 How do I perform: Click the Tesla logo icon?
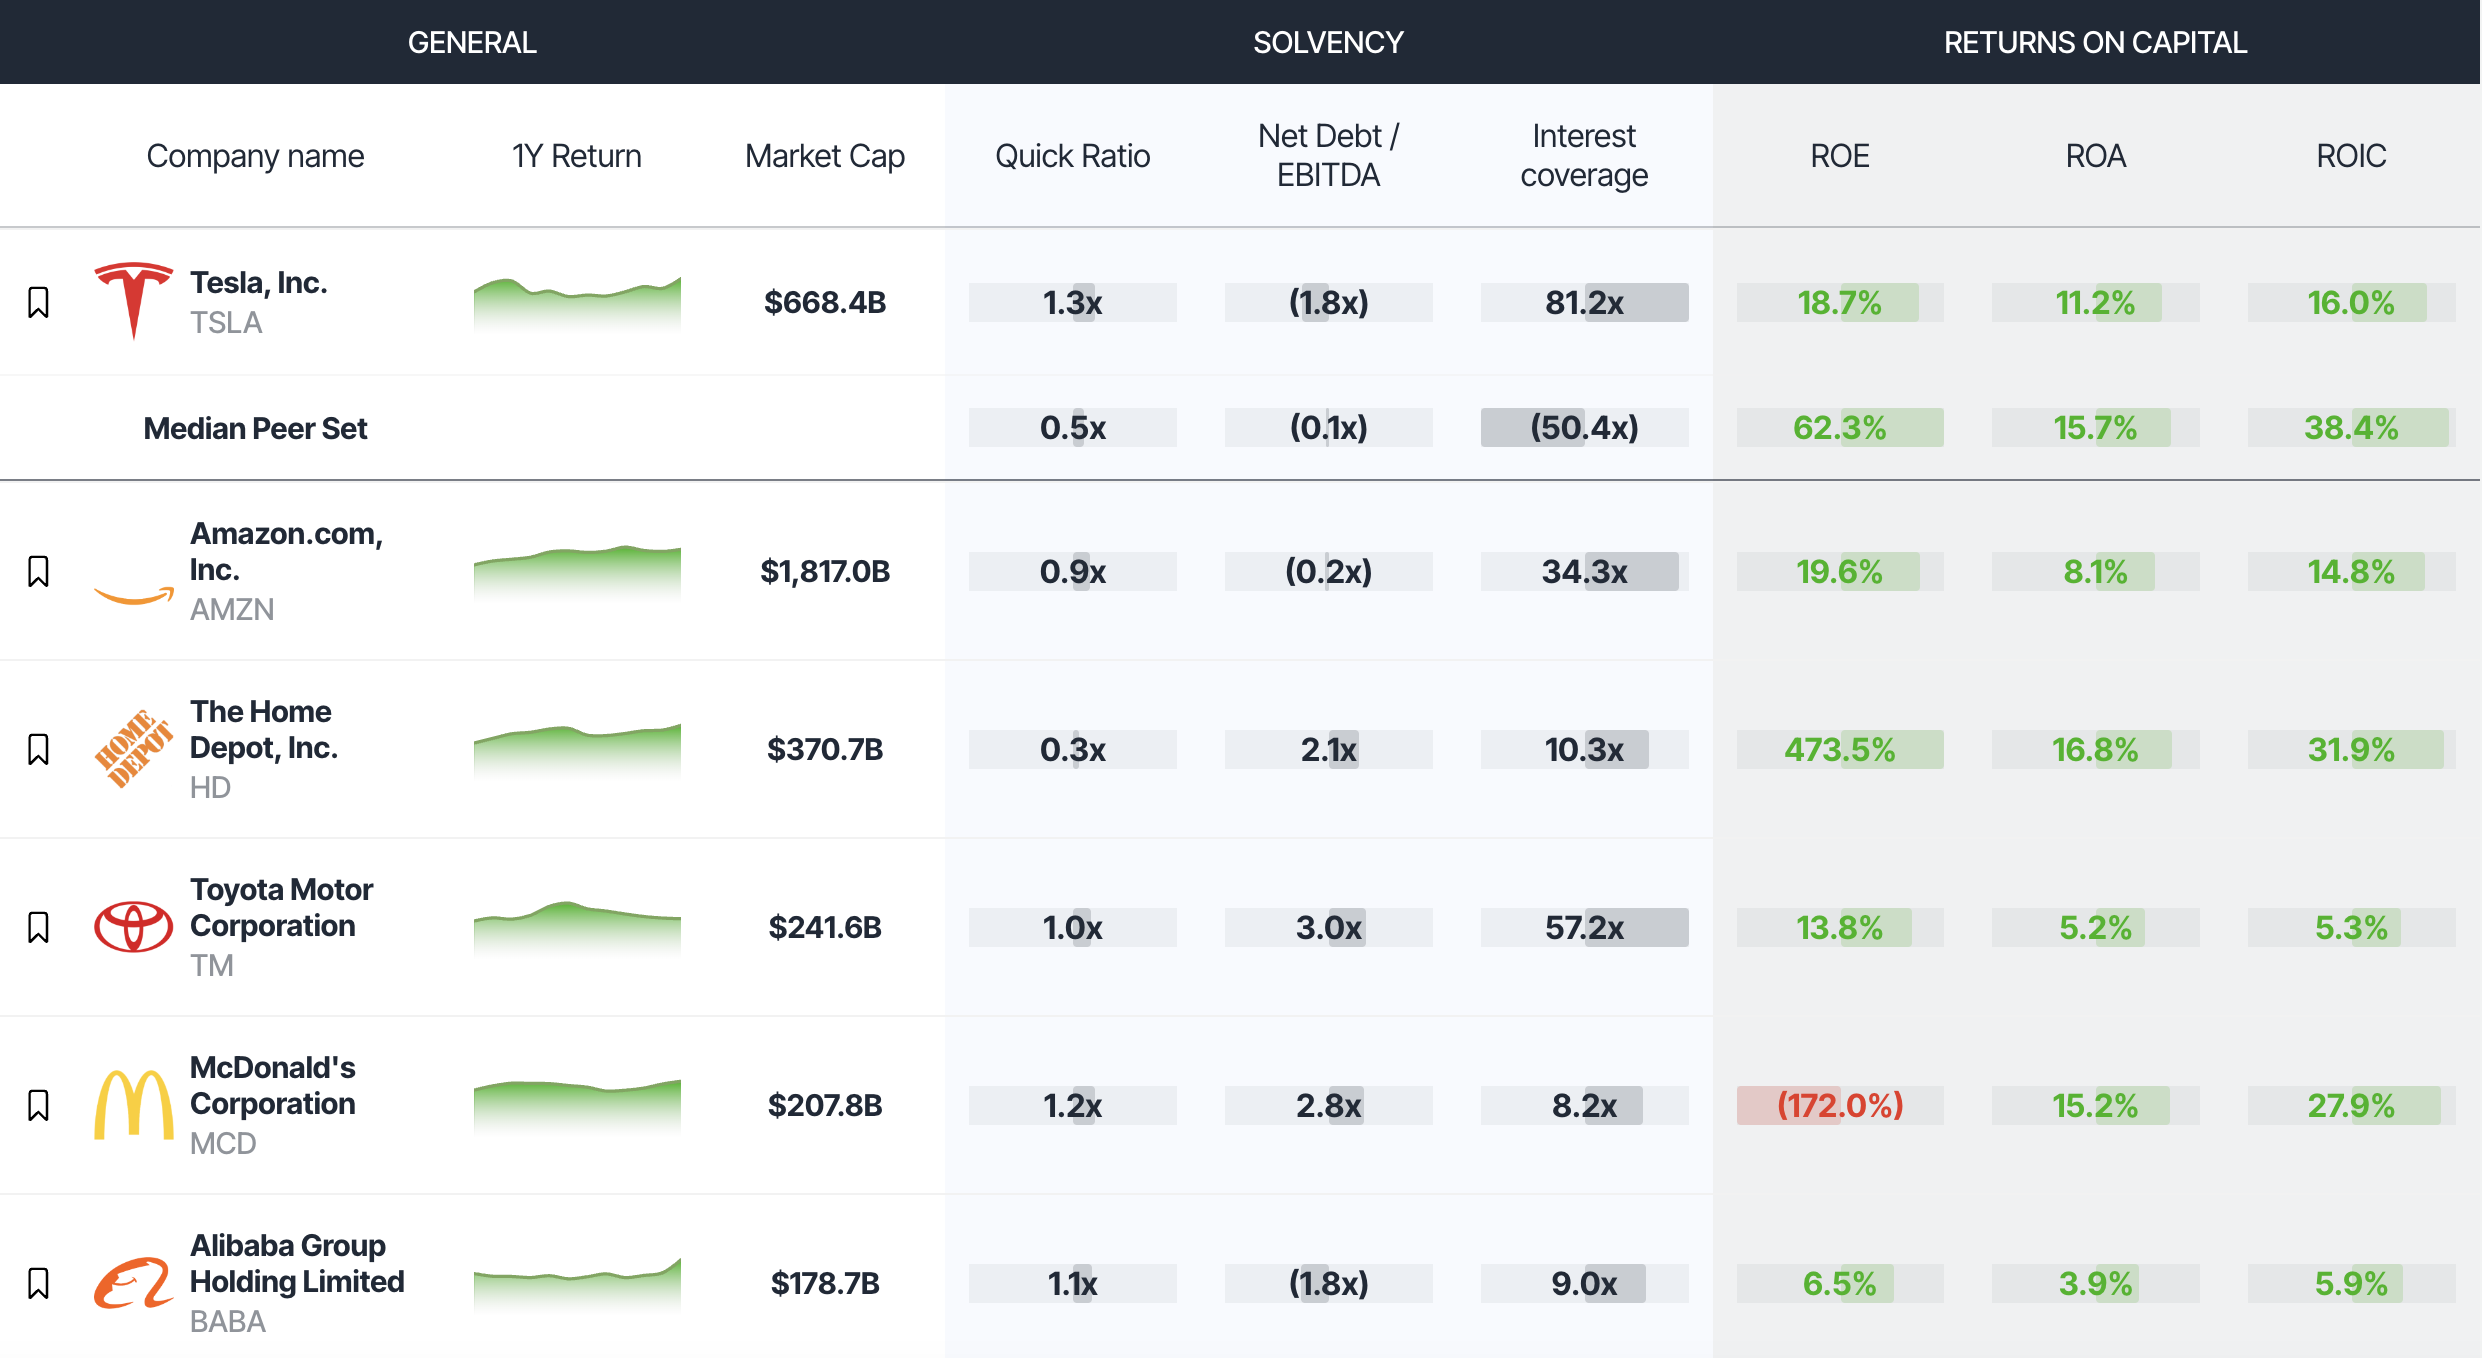tap(135, 301)
